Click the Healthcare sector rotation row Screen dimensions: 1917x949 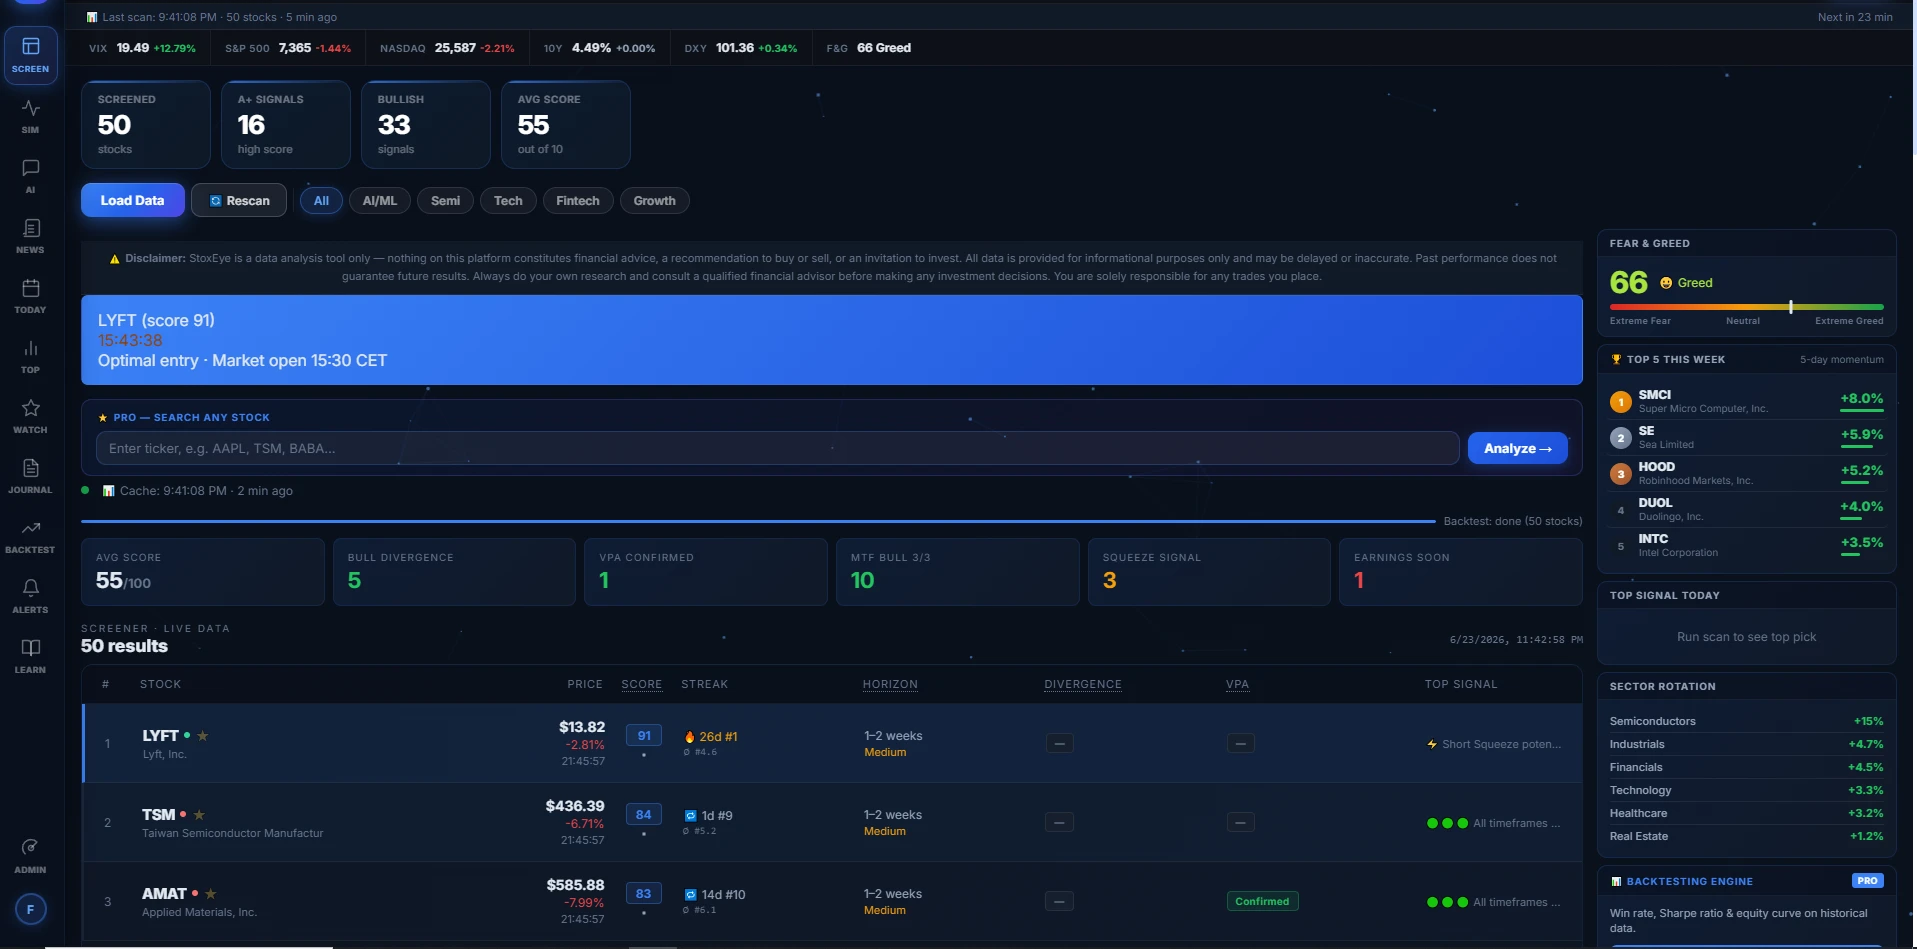click(1746, 813)
